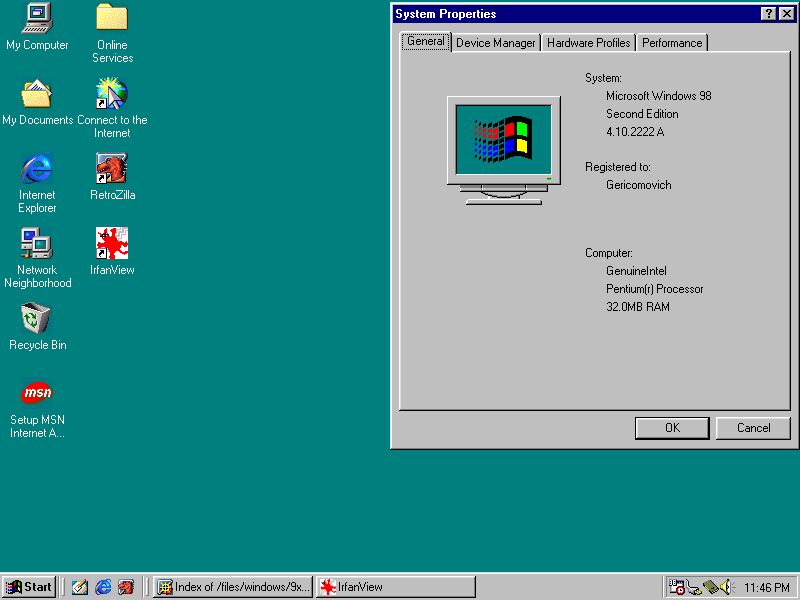Click the 'System:' label

click(603, 78)
